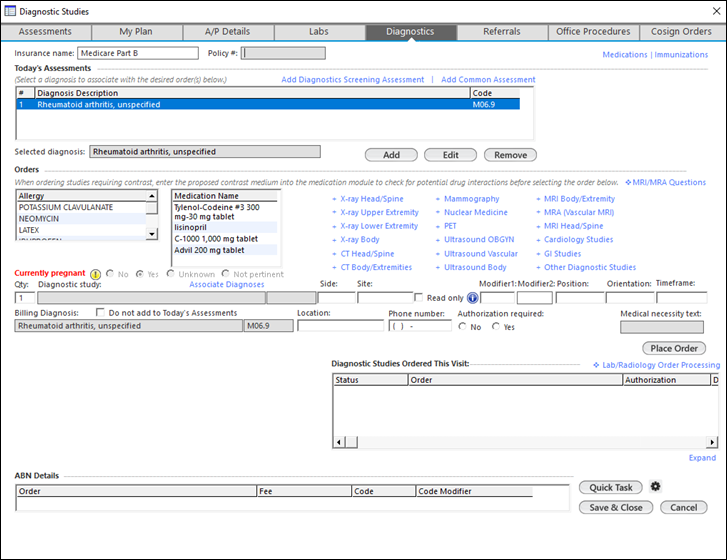Click the Expand link under ordered studies
The height and width of the screenshot is (560, 727).
pyautogui.click(x=702, y=458)
